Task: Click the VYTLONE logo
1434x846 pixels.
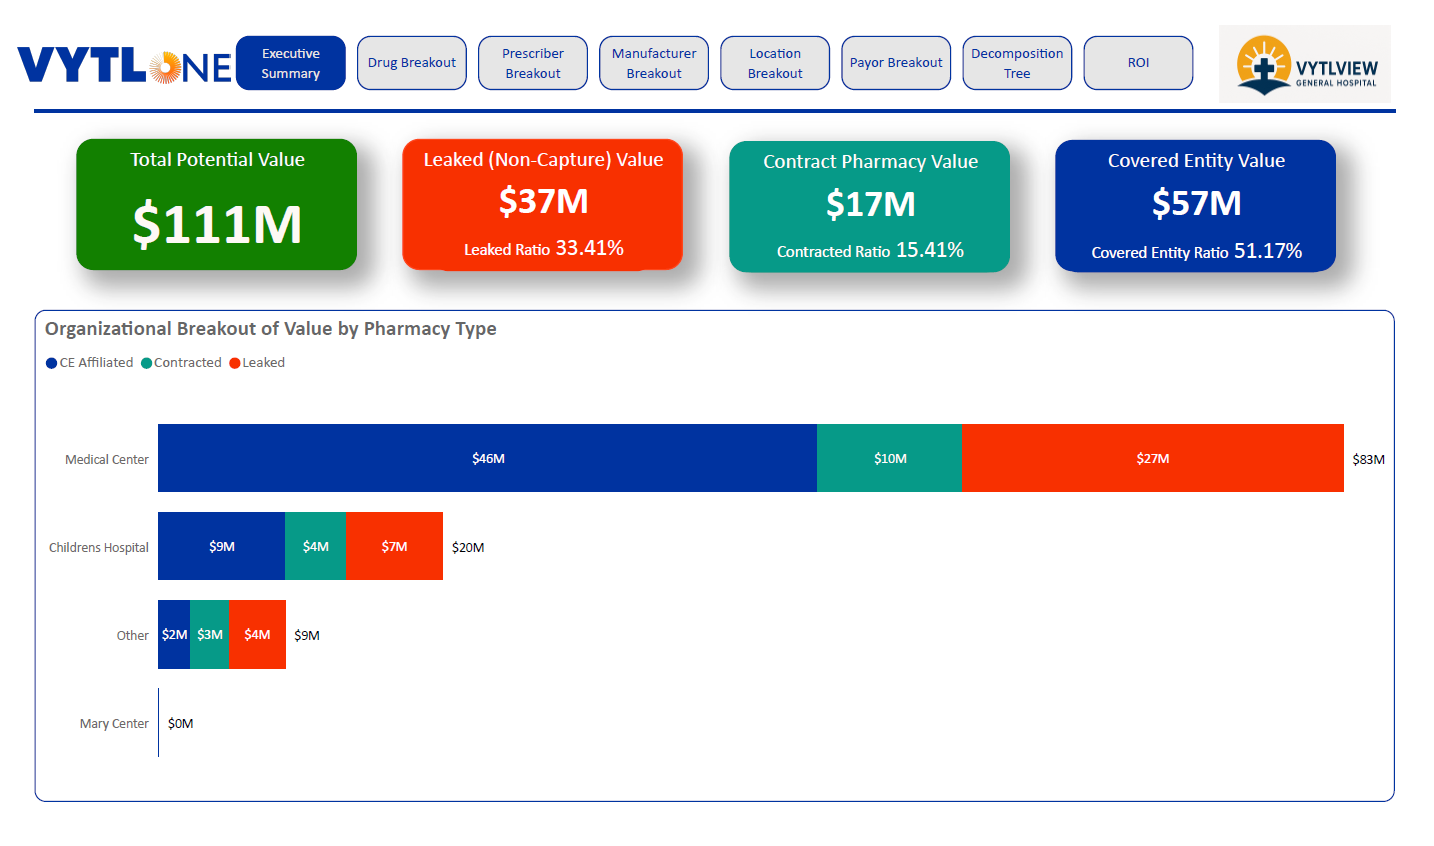Action: [124, 66]
